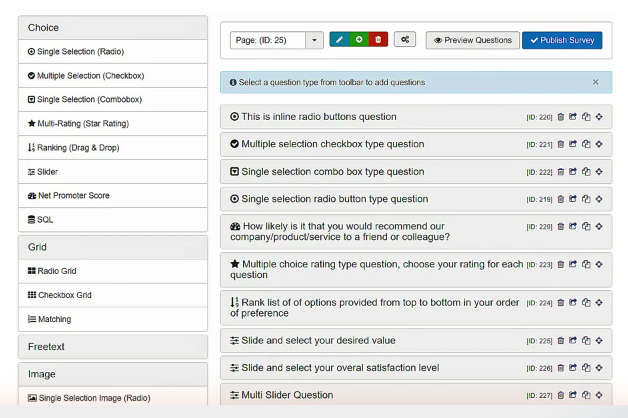
Task: Open the page settings gears button
Action: point(405,40)
